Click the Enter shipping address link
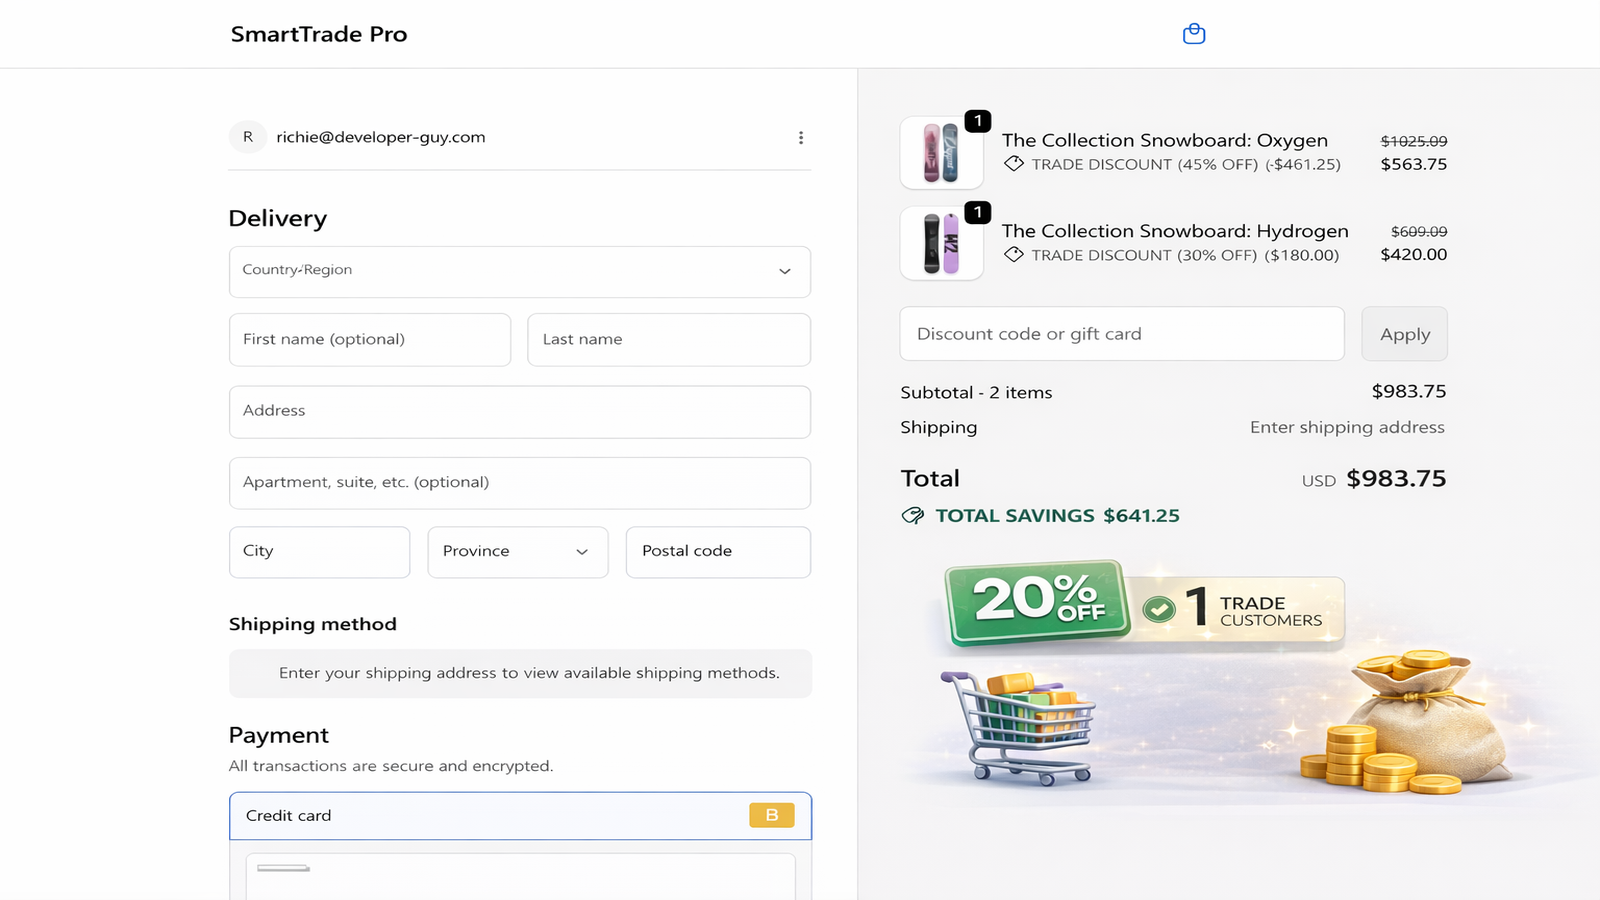Image resolution: width=1600 pixels, height=900 pixels. click(x=1347, y=427)
